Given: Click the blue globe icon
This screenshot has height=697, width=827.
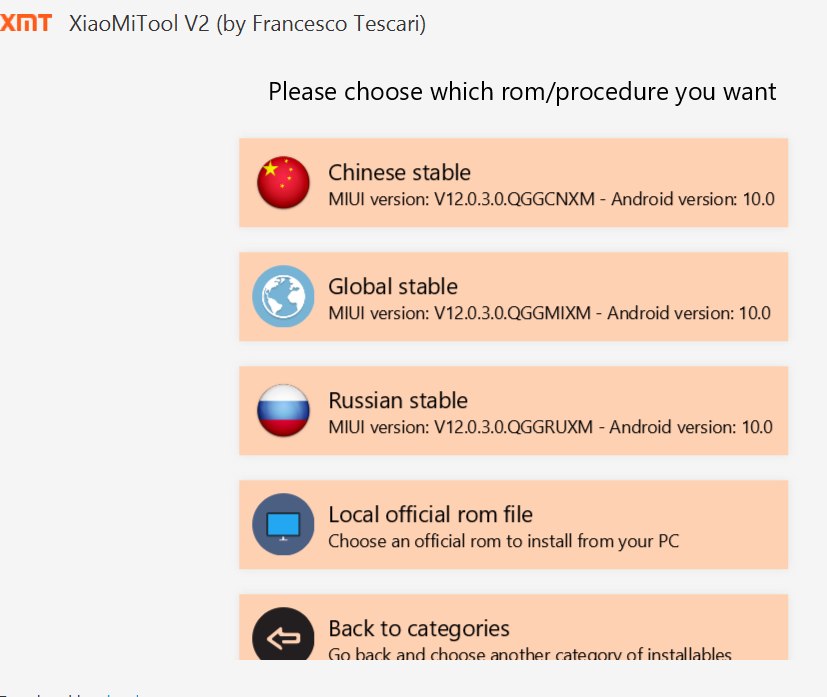Looking at the screenshot, I should 283,296.
